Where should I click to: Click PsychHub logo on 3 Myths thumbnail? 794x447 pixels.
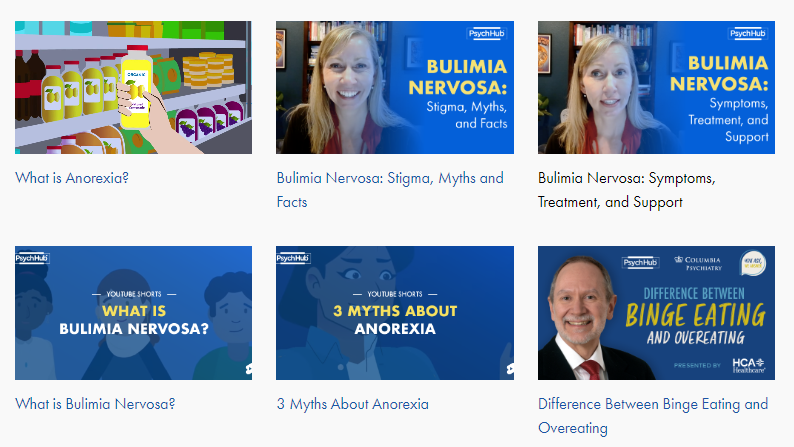(x=293, y=258)
